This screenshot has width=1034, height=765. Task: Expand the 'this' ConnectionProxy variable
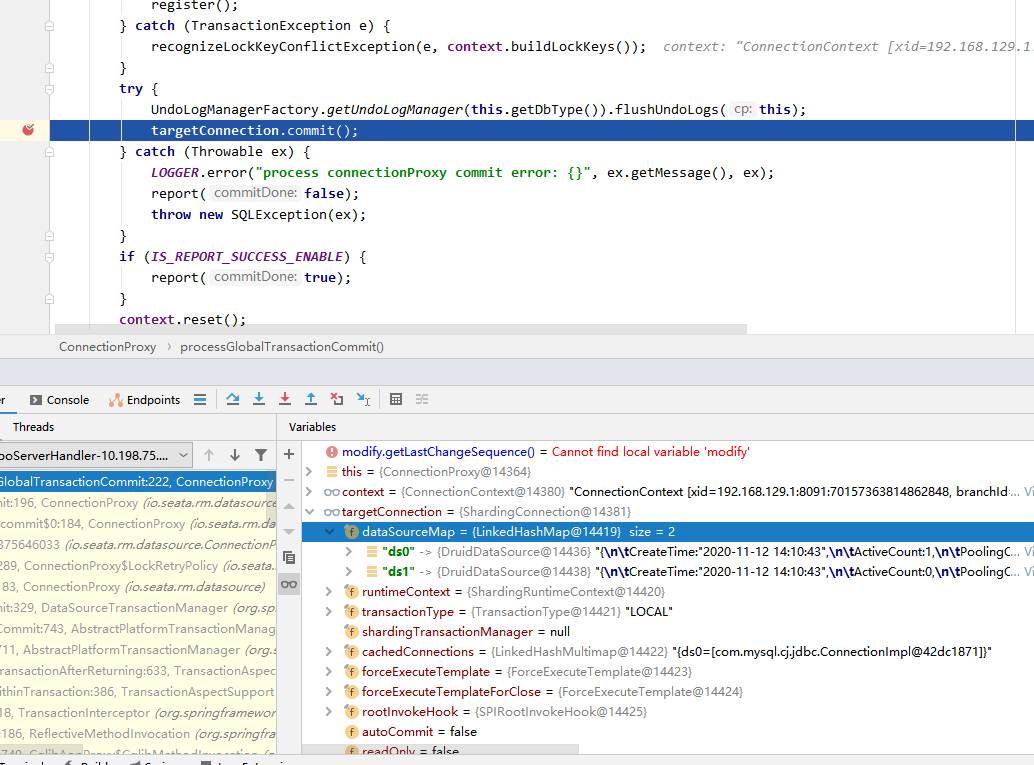coord(309,472)
